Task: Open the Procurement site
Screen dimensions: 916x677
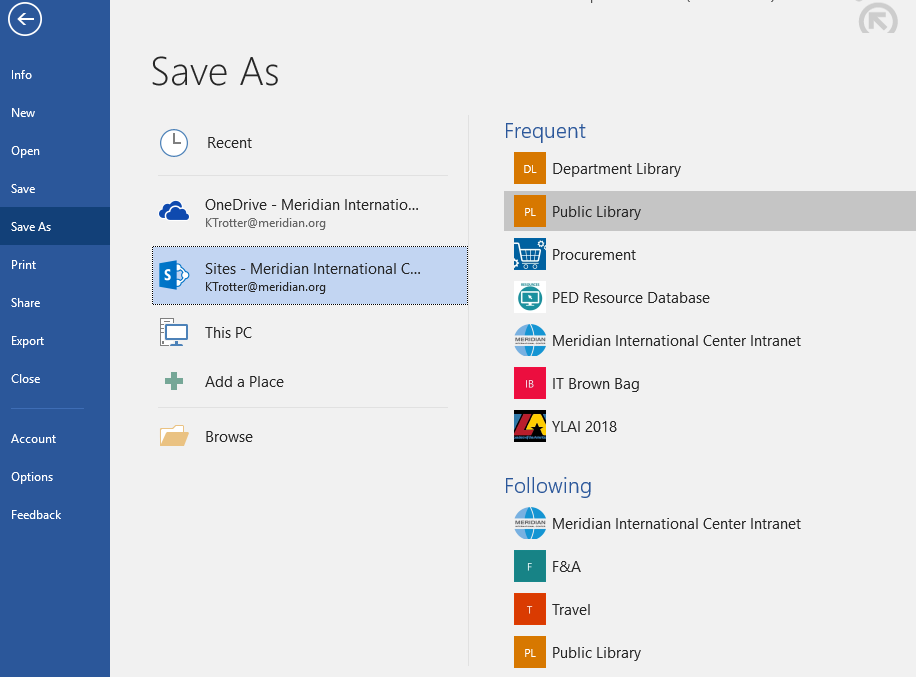Action: click(x=594, y=255)
